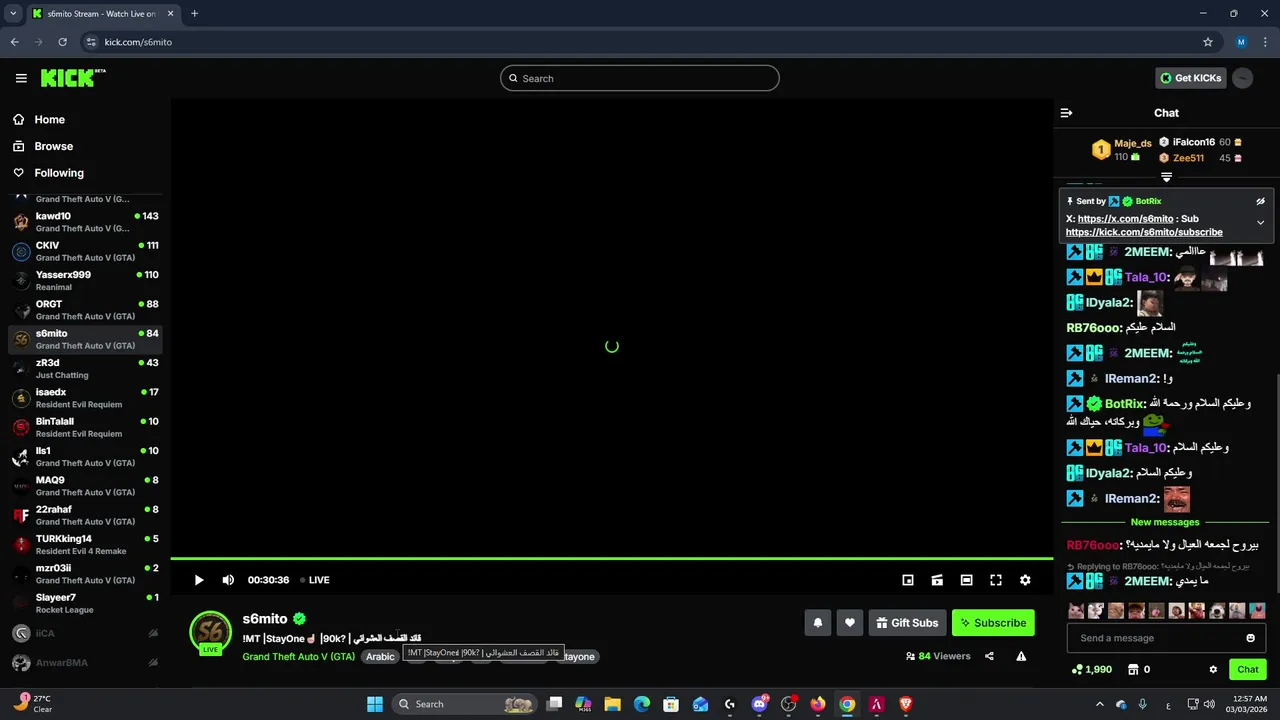The image size is (1280, 720).
Task: Expand the pinned message chevron
Action: click(1260, 223)
